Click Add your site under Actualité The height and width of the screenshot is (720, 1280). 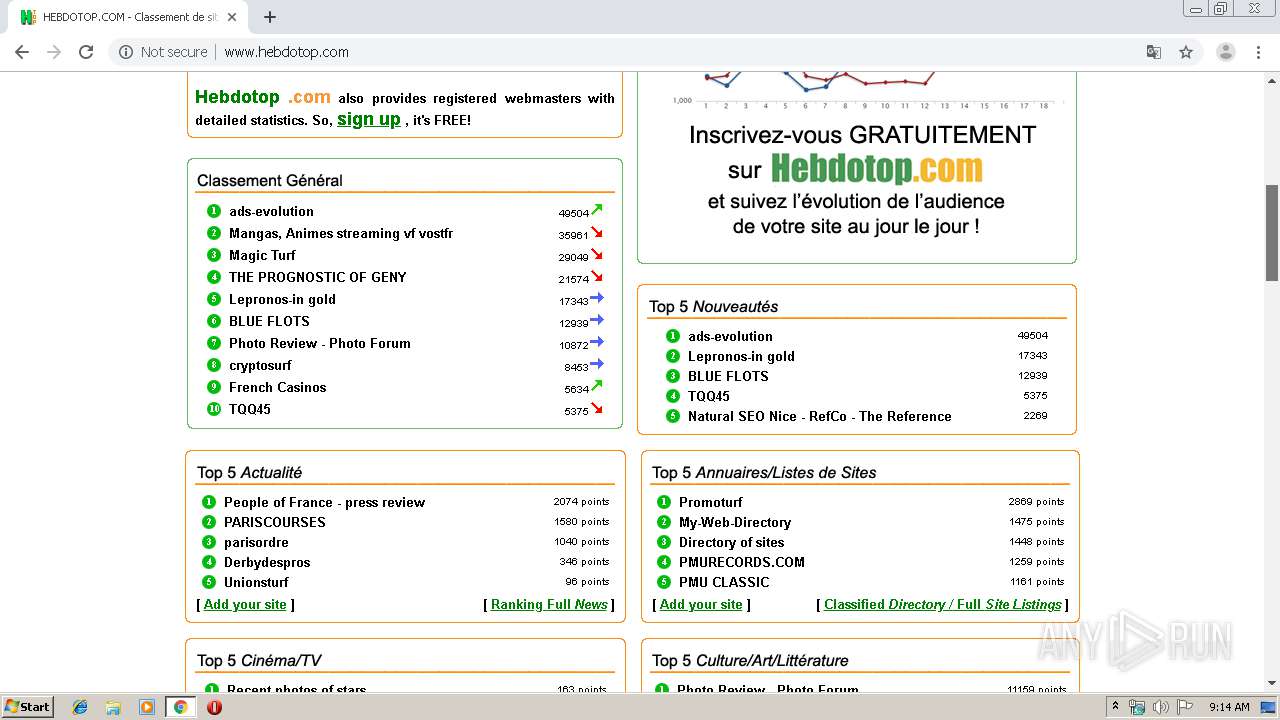pyautogui.click(x=245, y=604)
